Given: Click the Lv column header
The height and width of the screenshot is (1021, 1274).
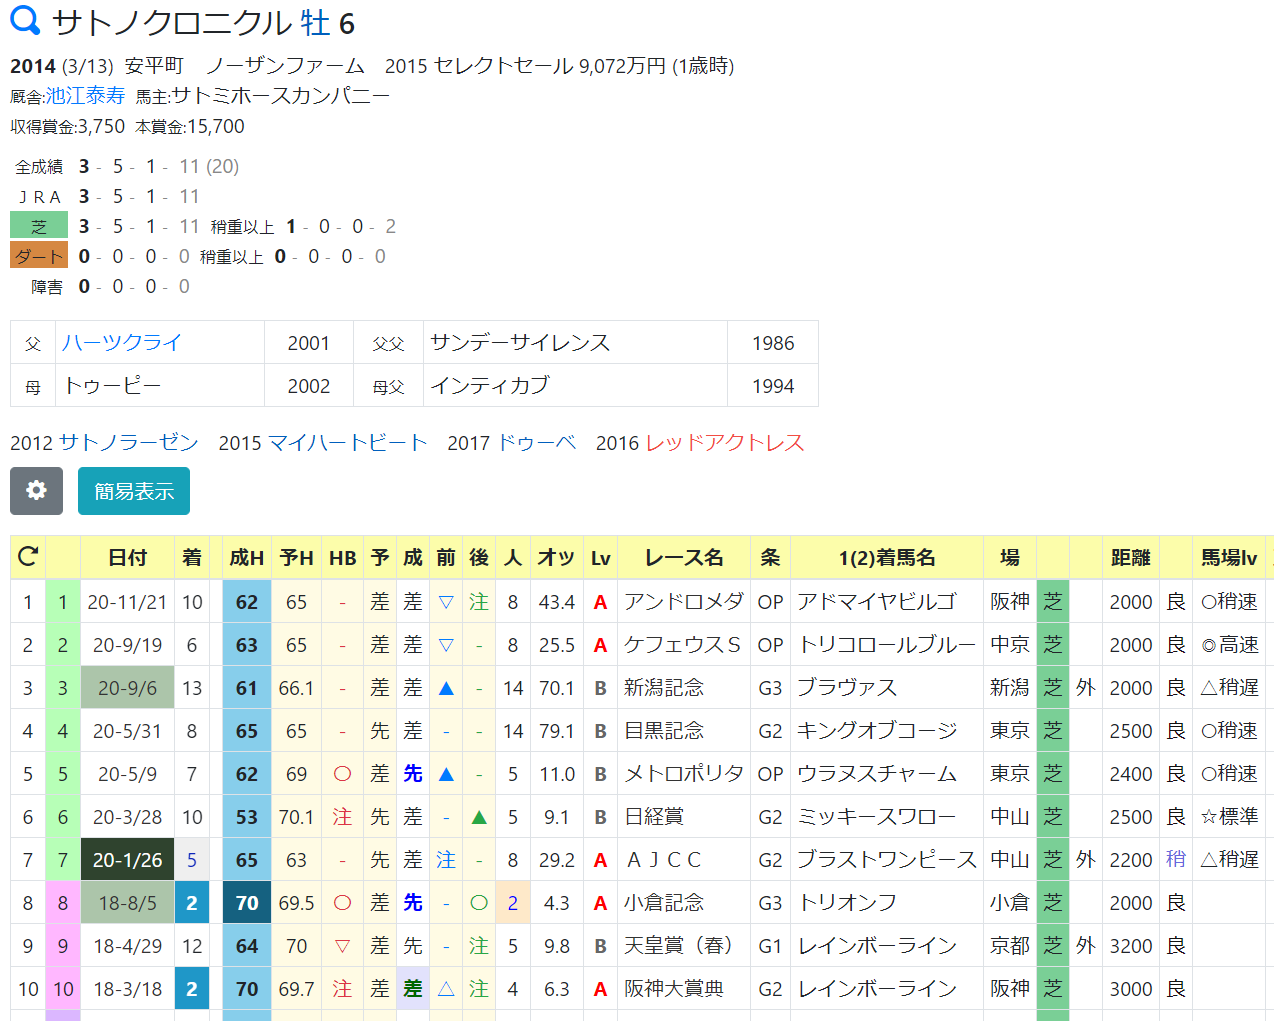Looking at the screenshot, I should [600, 558].
